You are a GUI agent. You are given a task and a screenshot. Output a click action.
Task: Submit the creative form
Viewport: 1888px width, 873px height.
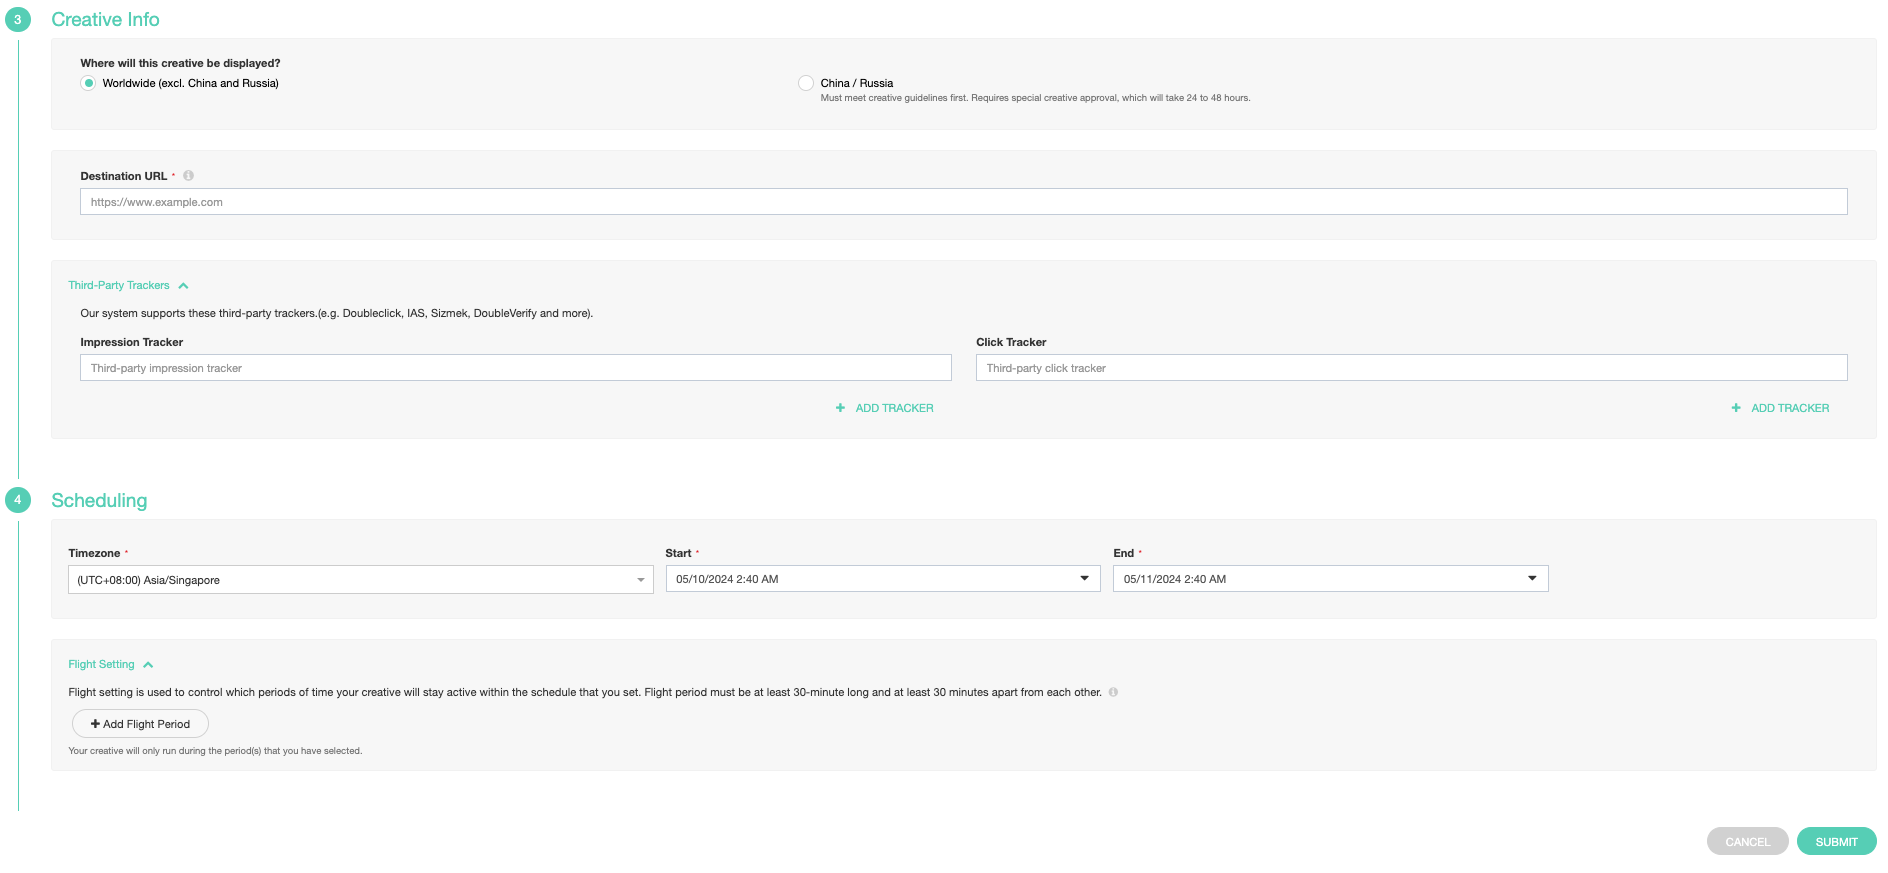coord(1836,842)
